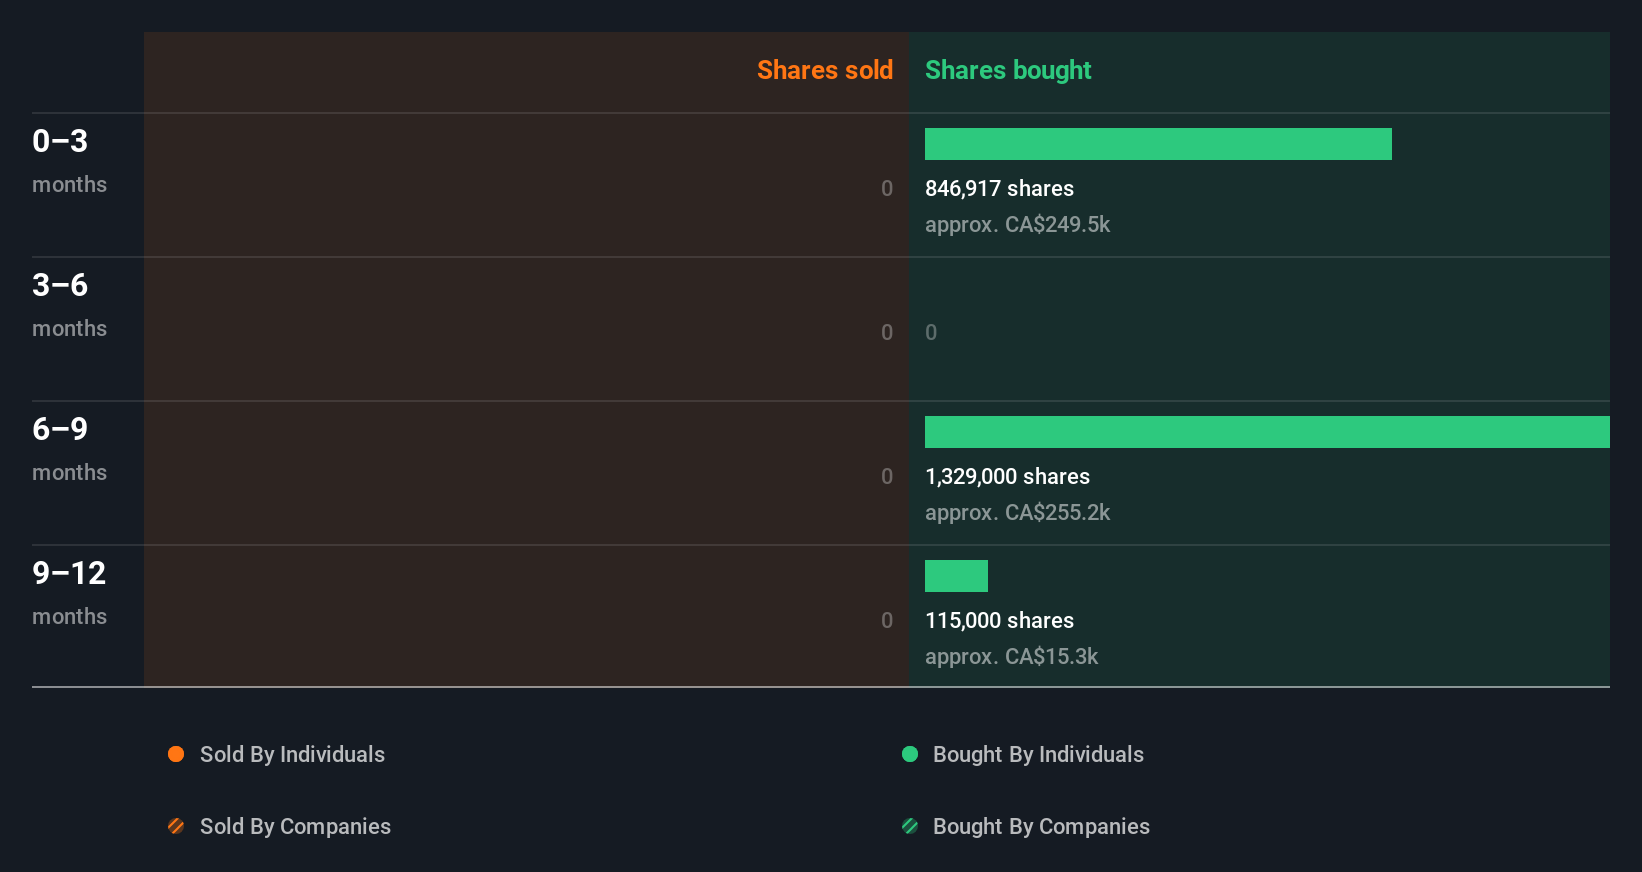This screenshot has width=1642, height=872.
Task: Click the 115,000 shares value
Action: [999, 620]
